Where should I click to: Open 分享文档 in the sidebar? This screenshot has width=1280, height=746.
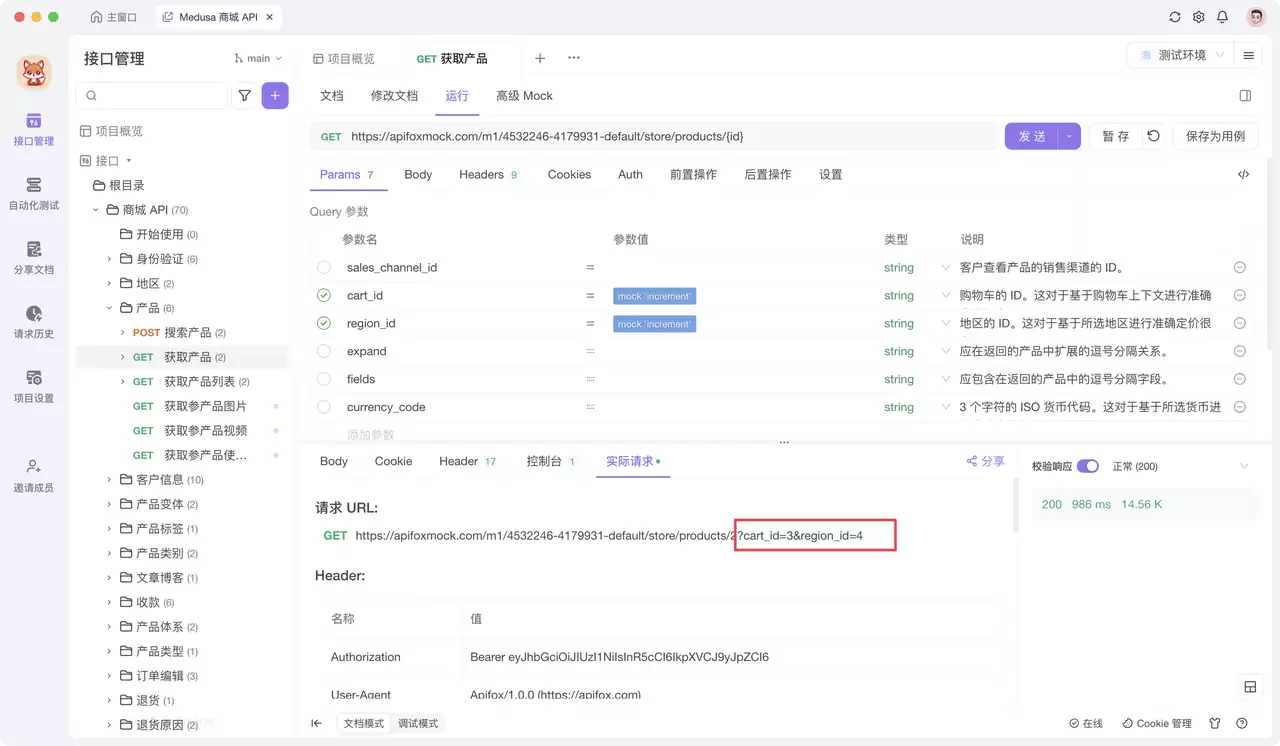click(34, 257)
